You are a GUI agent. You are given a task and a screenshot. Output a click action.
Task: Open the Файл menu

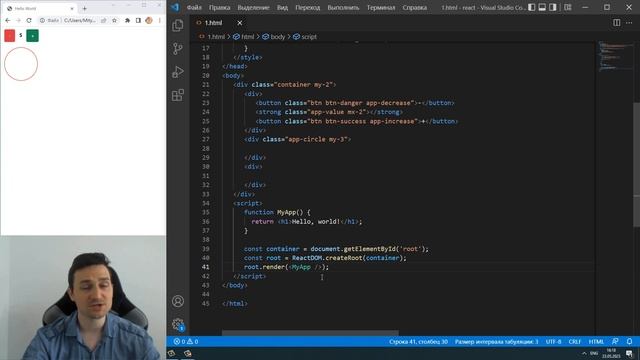pos(194,7)
